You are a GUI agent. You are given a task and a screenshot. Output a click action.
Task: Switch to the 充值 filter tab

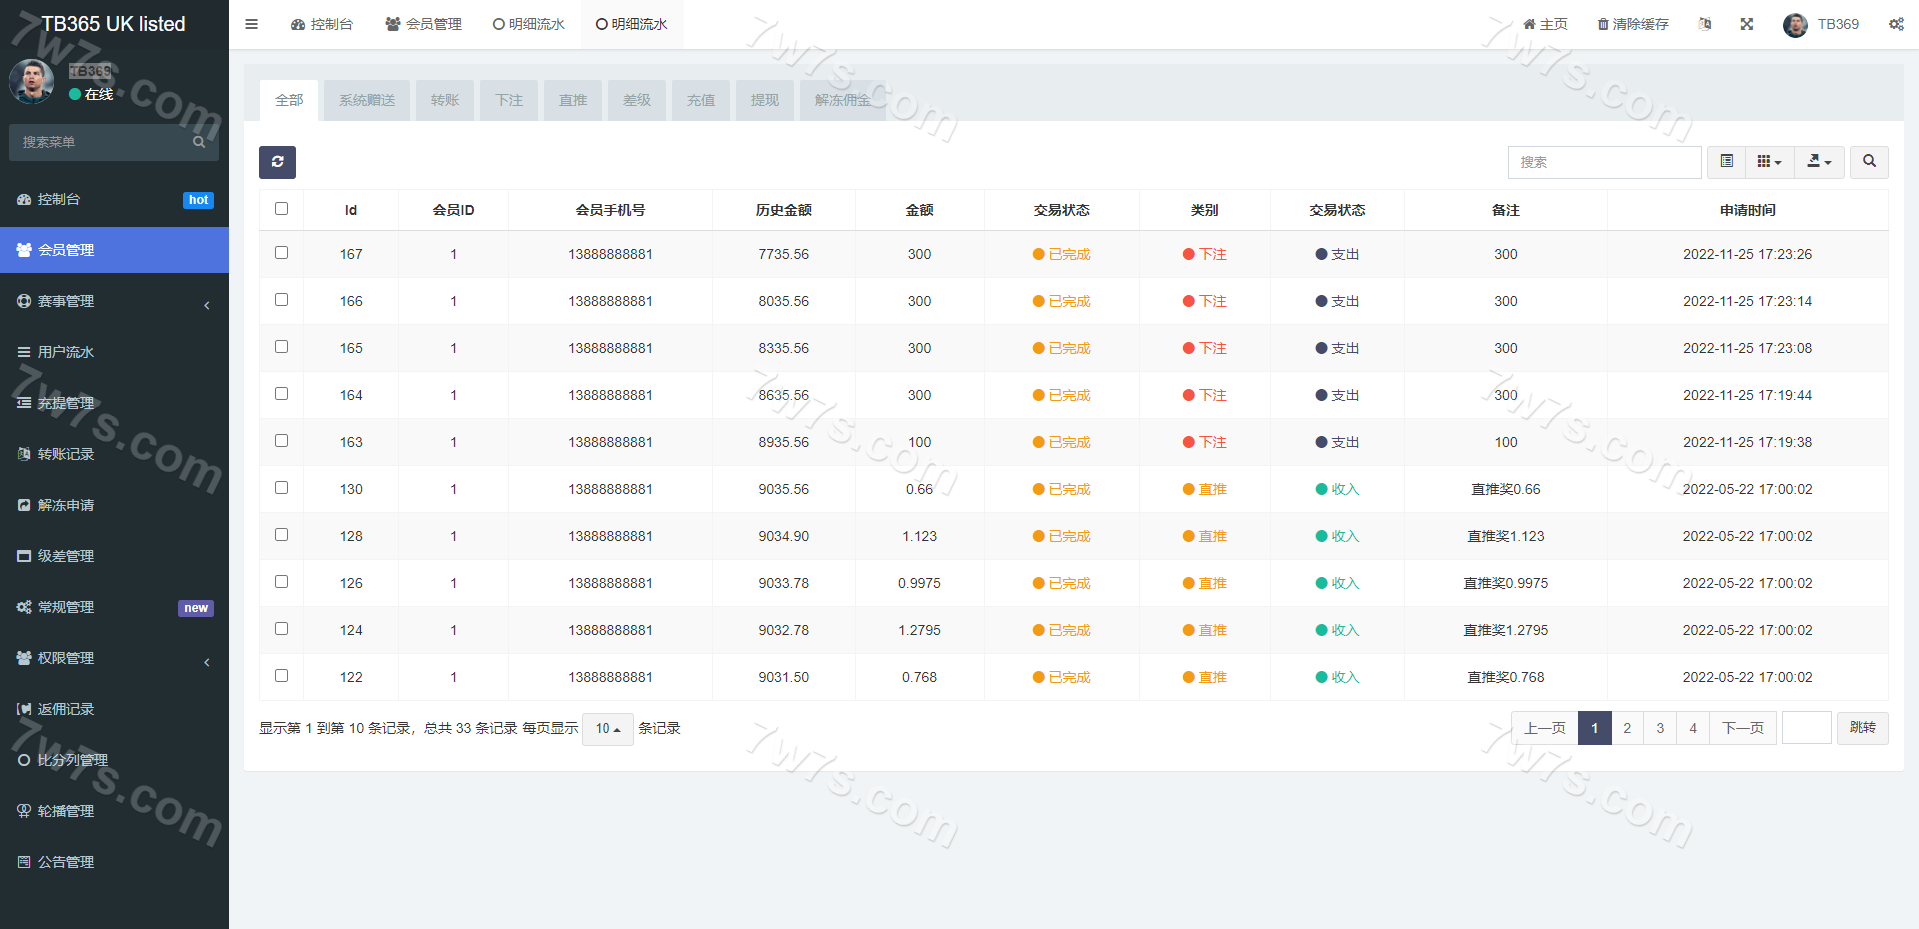[x=700, y=100]
